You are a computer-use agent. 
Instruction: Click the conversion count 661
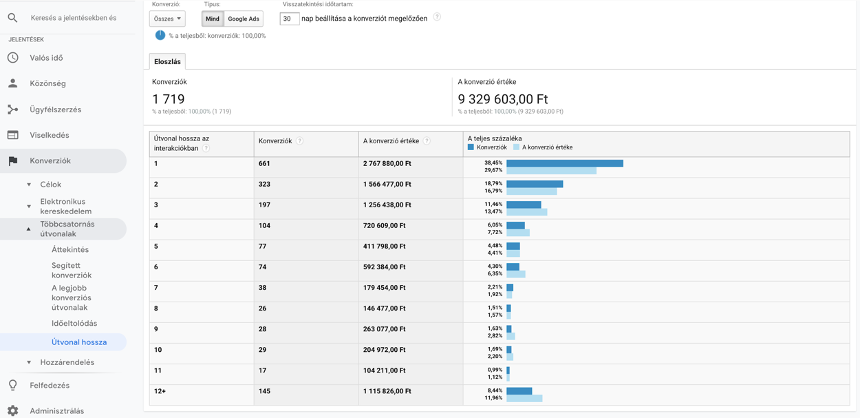point(265,163)
